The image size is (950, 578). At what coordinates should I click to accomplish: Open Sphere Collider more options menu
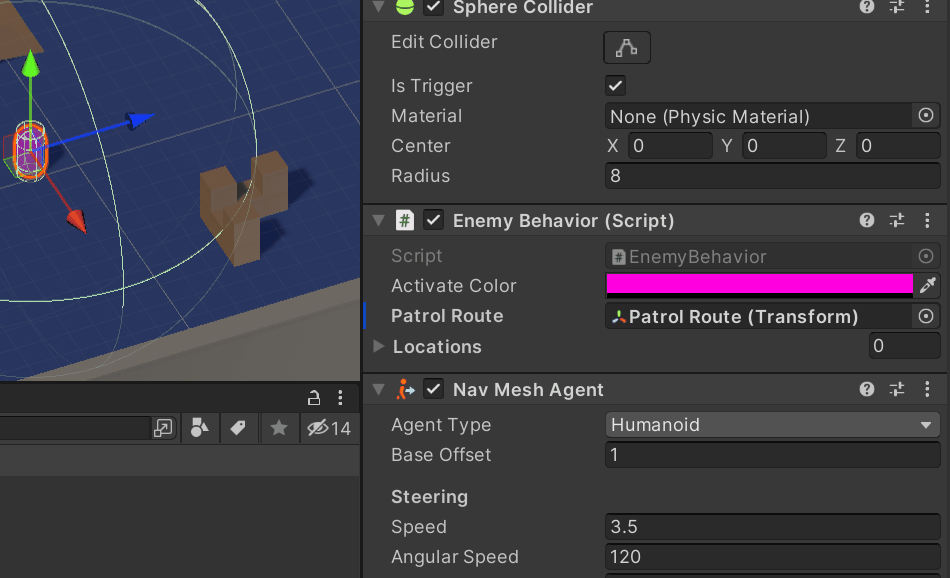[927, 7]
